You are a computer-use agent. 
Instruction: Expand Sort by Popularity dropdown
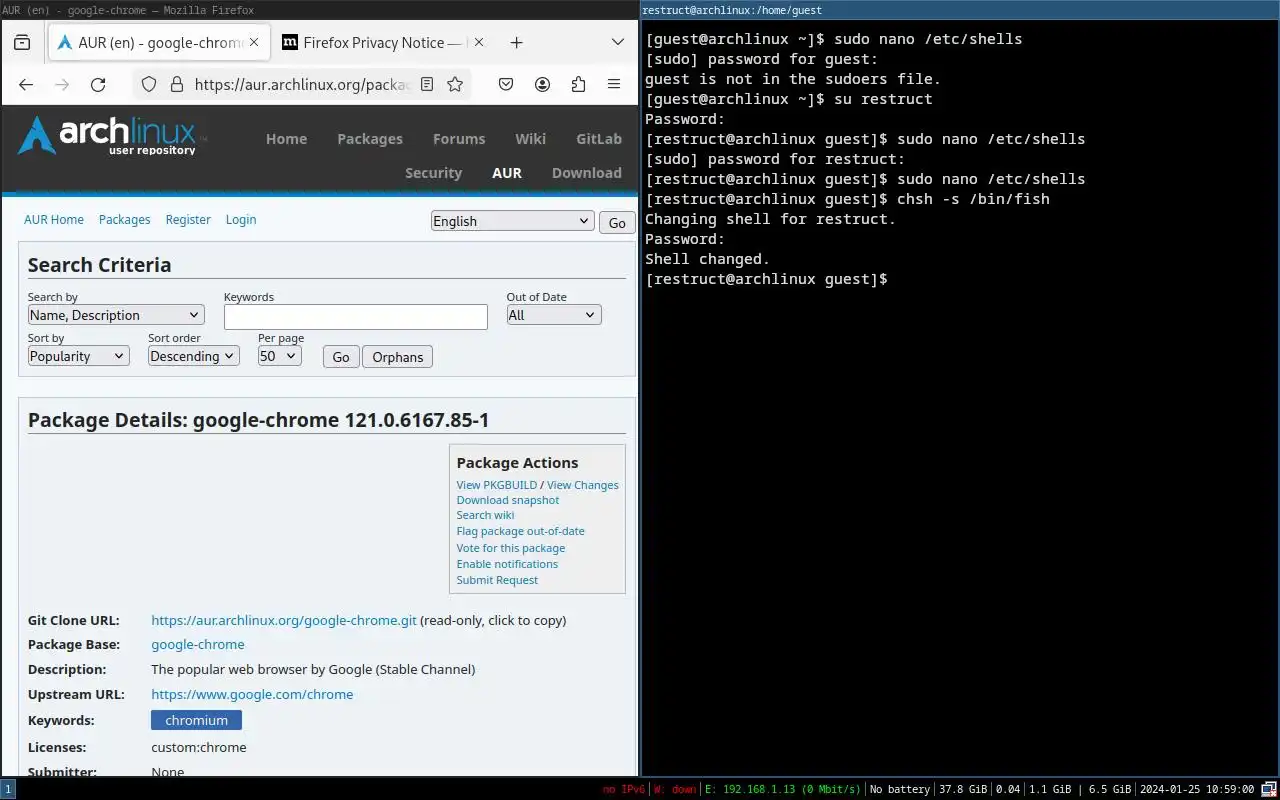(x=79, y=356)
